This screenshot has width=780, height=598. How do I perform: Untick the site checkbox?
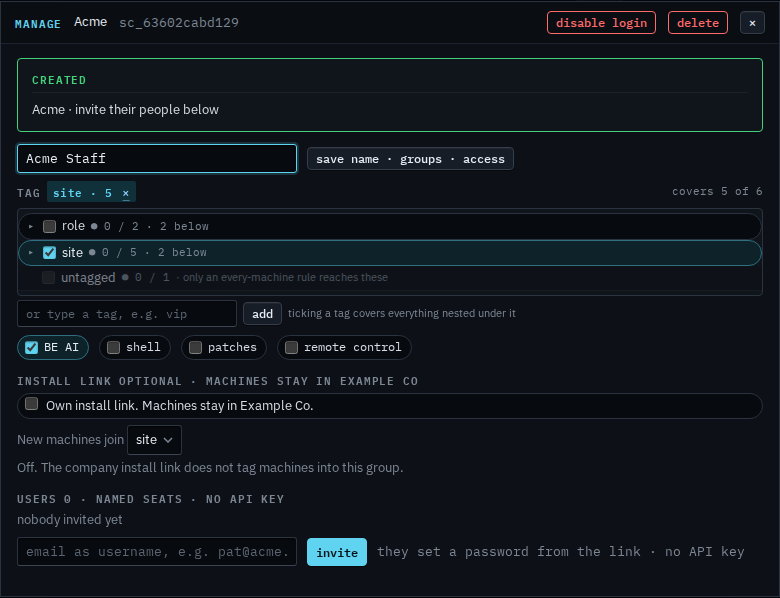(49, 253)
